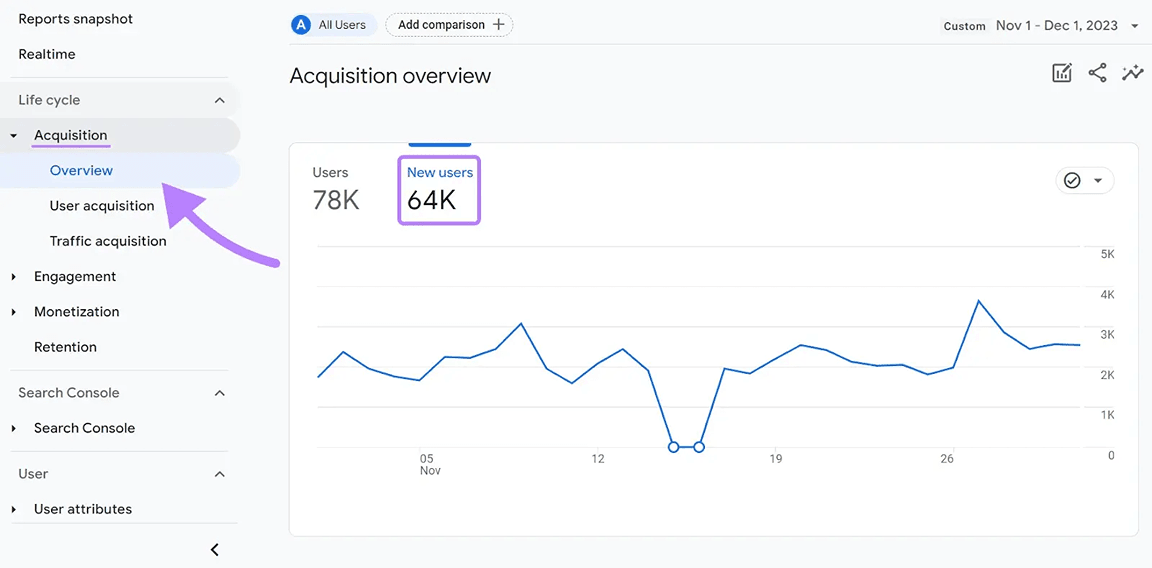This screenshot has height=568, width=1152.
Task: Open the Traffic acquisition report
Action: coord(108,241)
